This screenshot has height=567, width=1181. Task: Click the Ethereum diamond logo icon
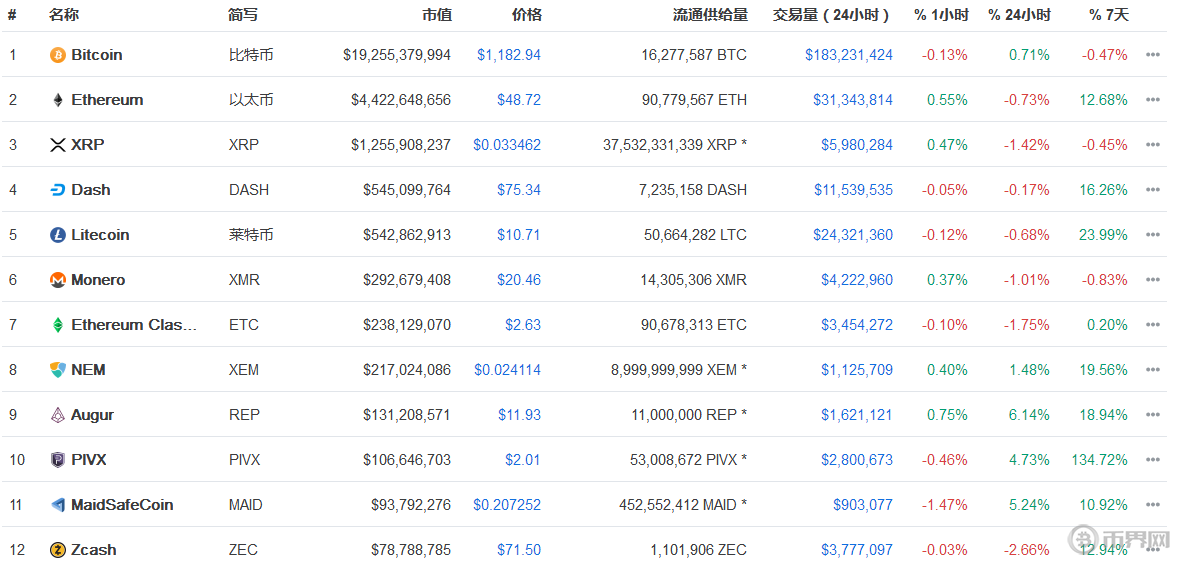(58, 100)
